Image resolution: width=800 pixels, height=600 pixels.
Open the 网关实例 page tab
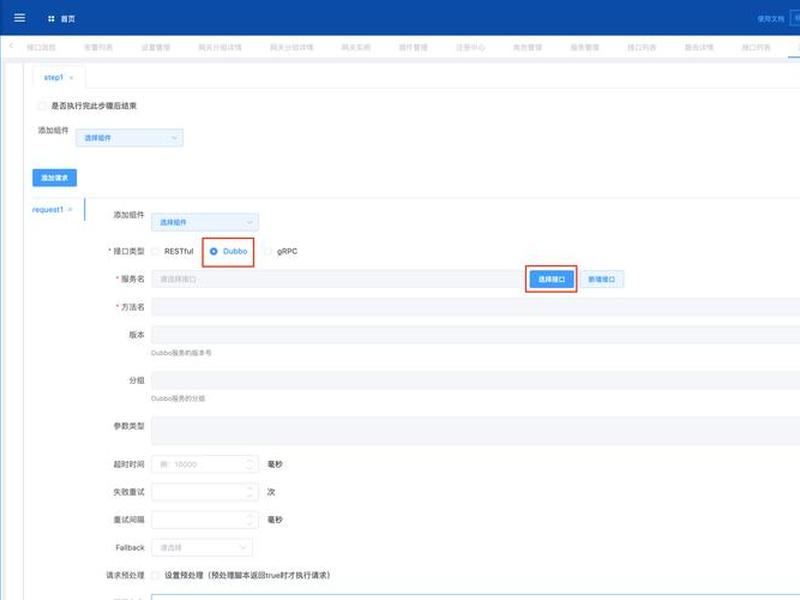(356, 47)
